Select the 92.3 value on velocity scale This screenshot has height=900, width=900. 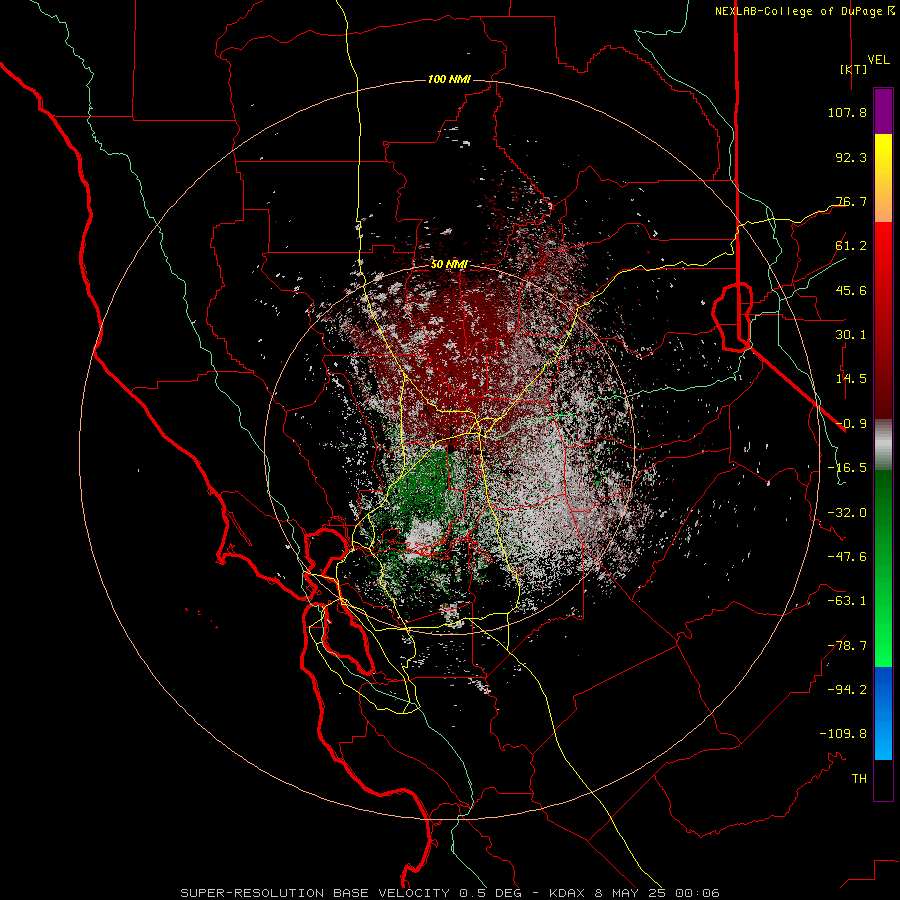pyautogui.click(x=851, y=157)
